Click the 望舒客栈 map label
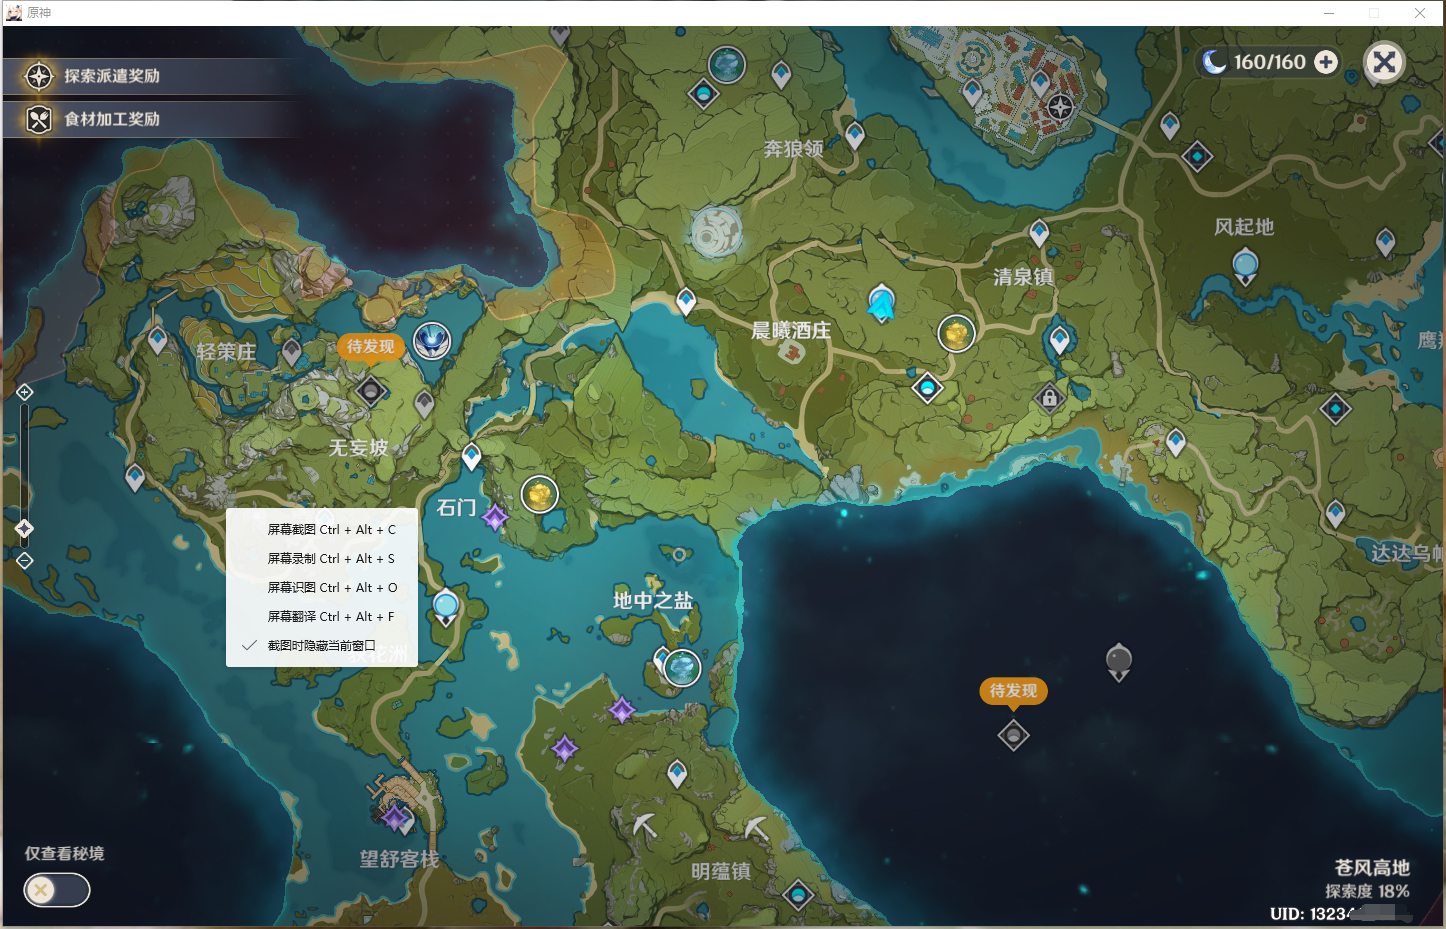This screenshot has height=929, width=1446. 400,859
